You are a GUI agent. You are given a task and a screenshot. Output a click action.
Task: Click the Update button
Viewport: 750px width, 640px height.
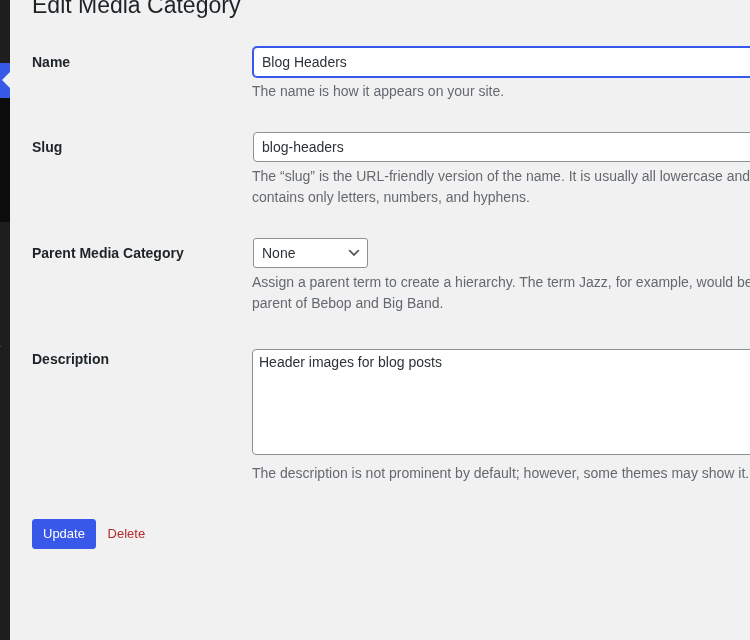coord(64,534)
